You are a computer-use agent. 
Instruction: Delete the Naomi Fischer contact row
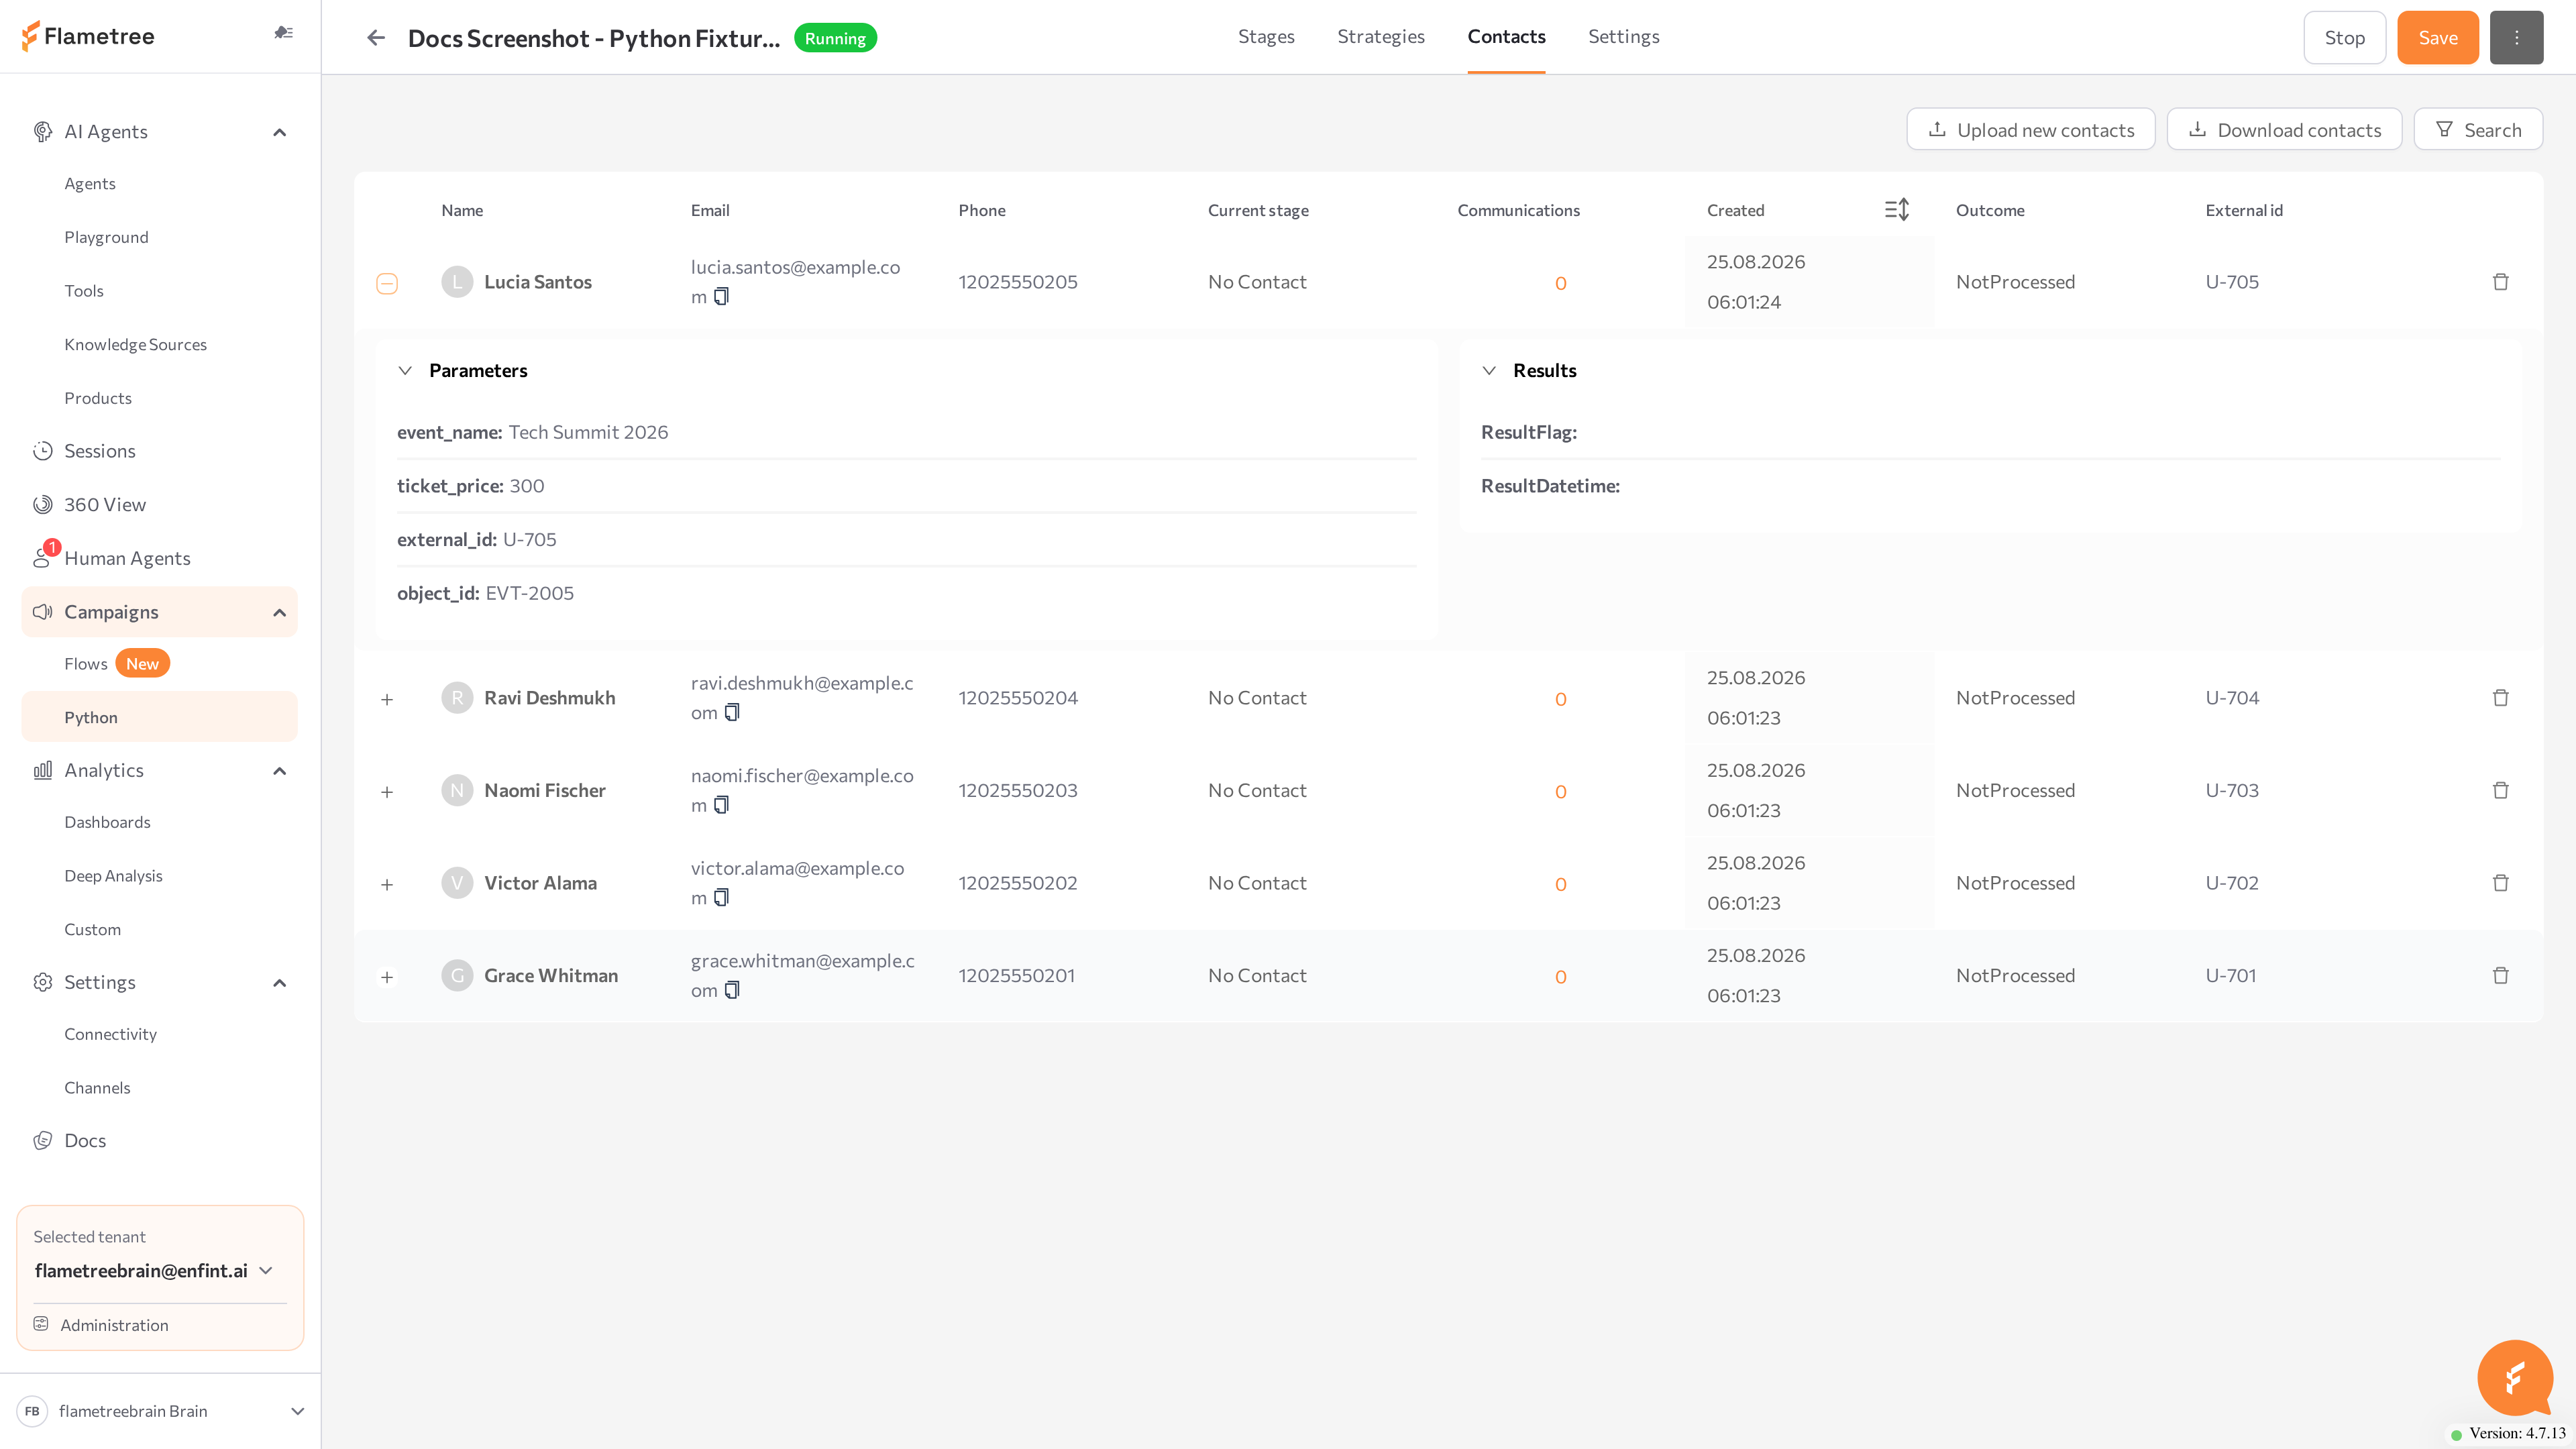(2500, 791)
